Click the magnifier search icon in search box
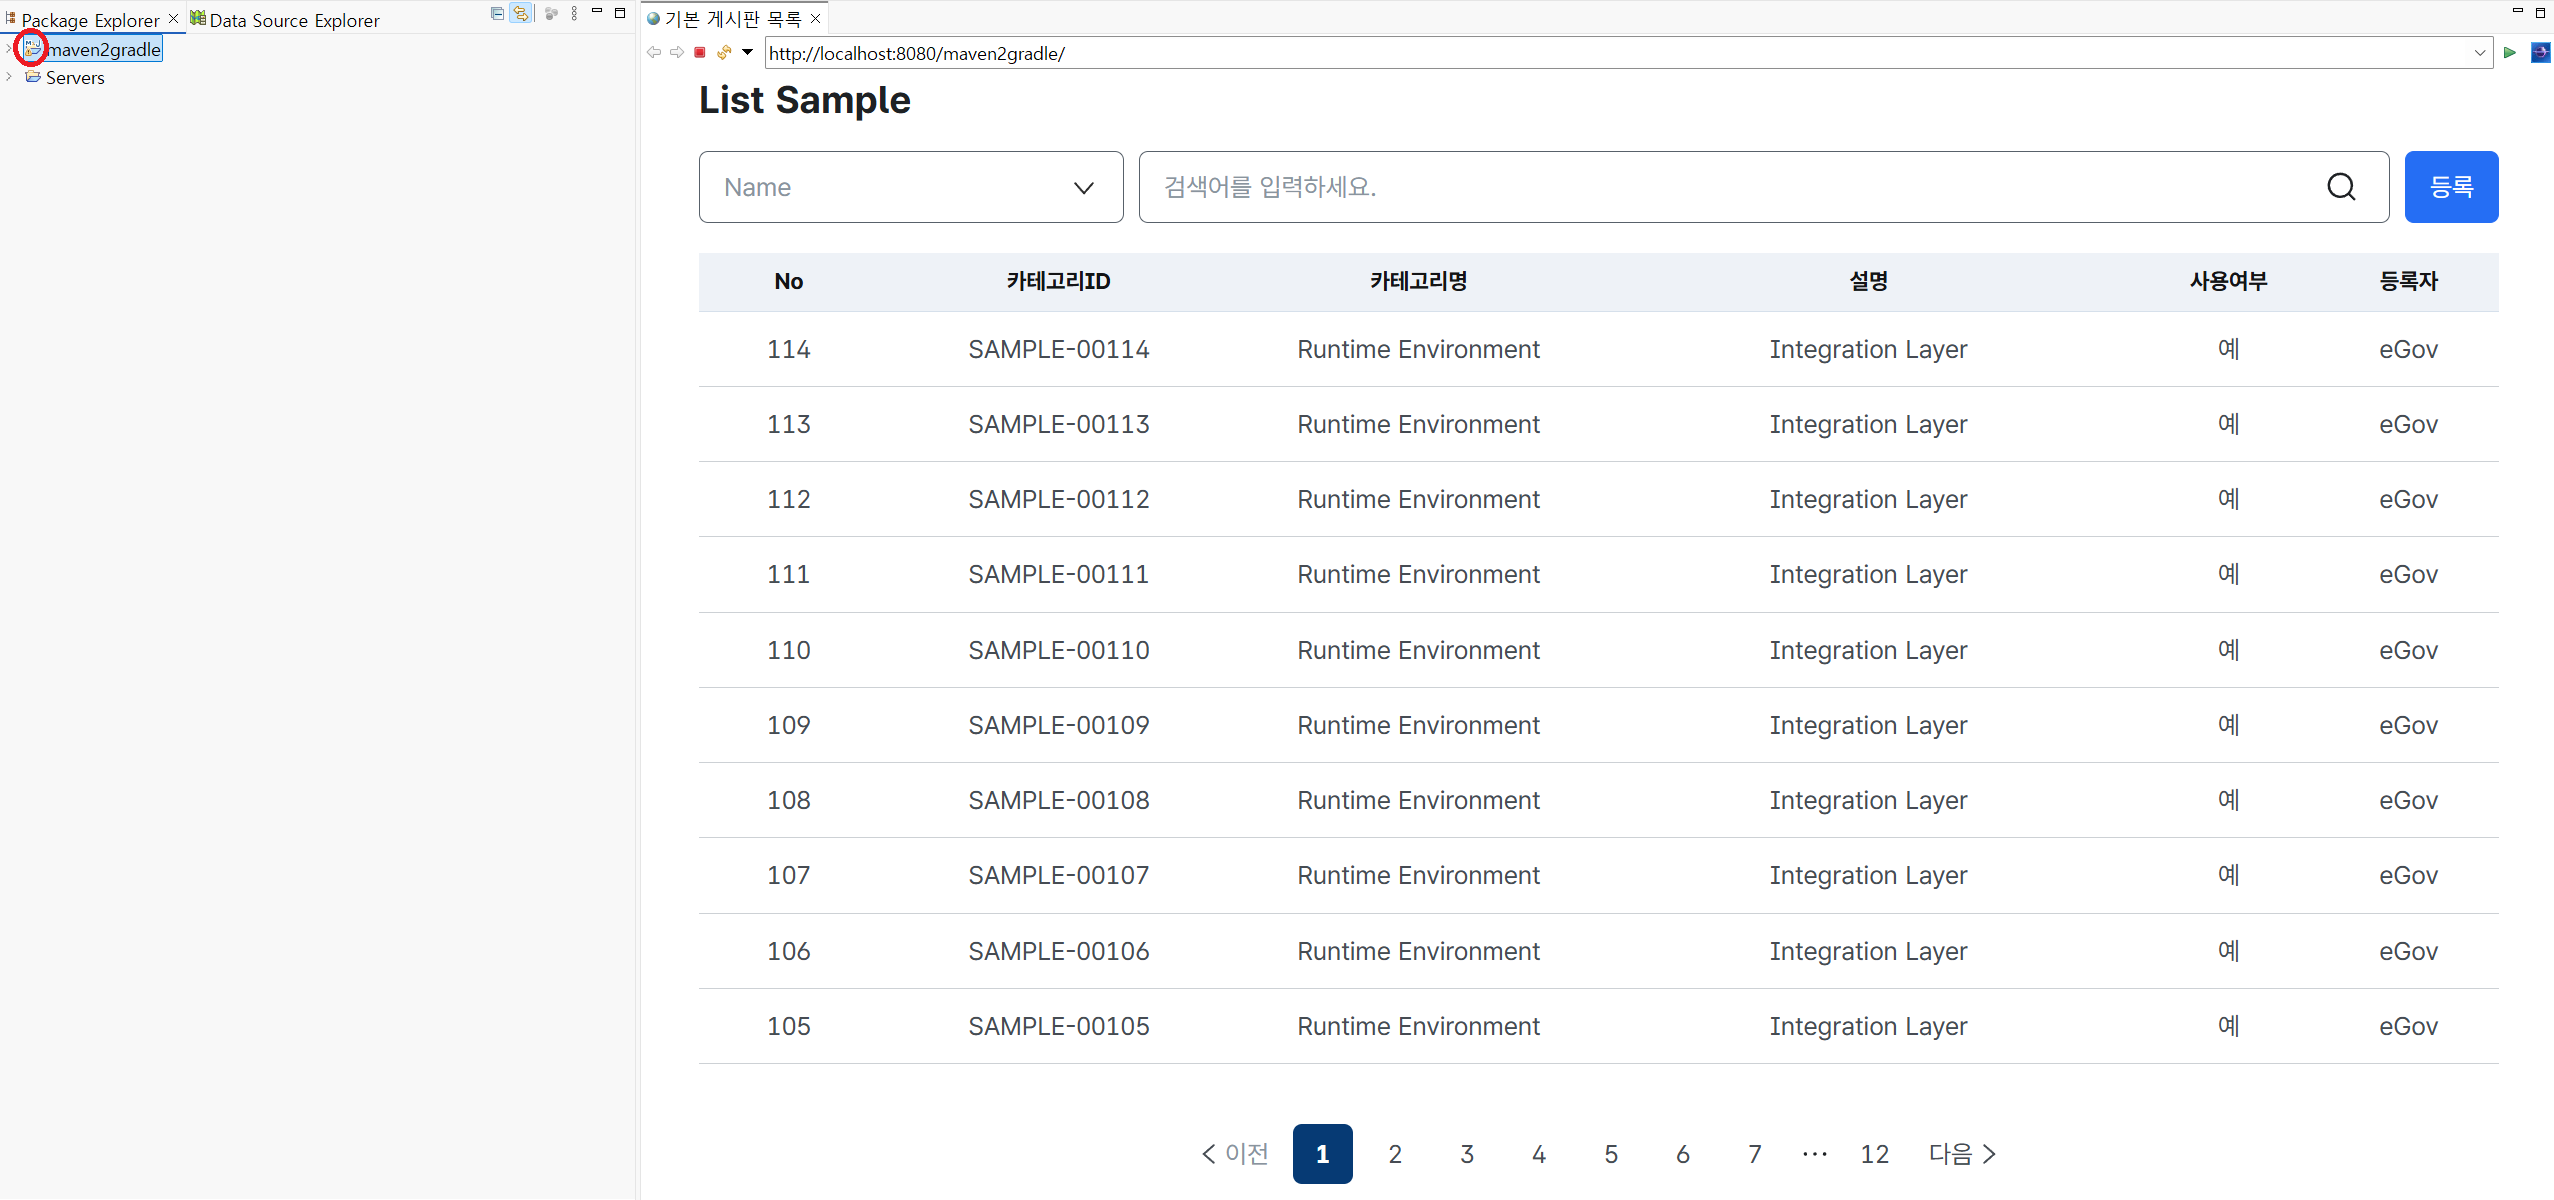2554x1200 pixels. [2341, 187]
